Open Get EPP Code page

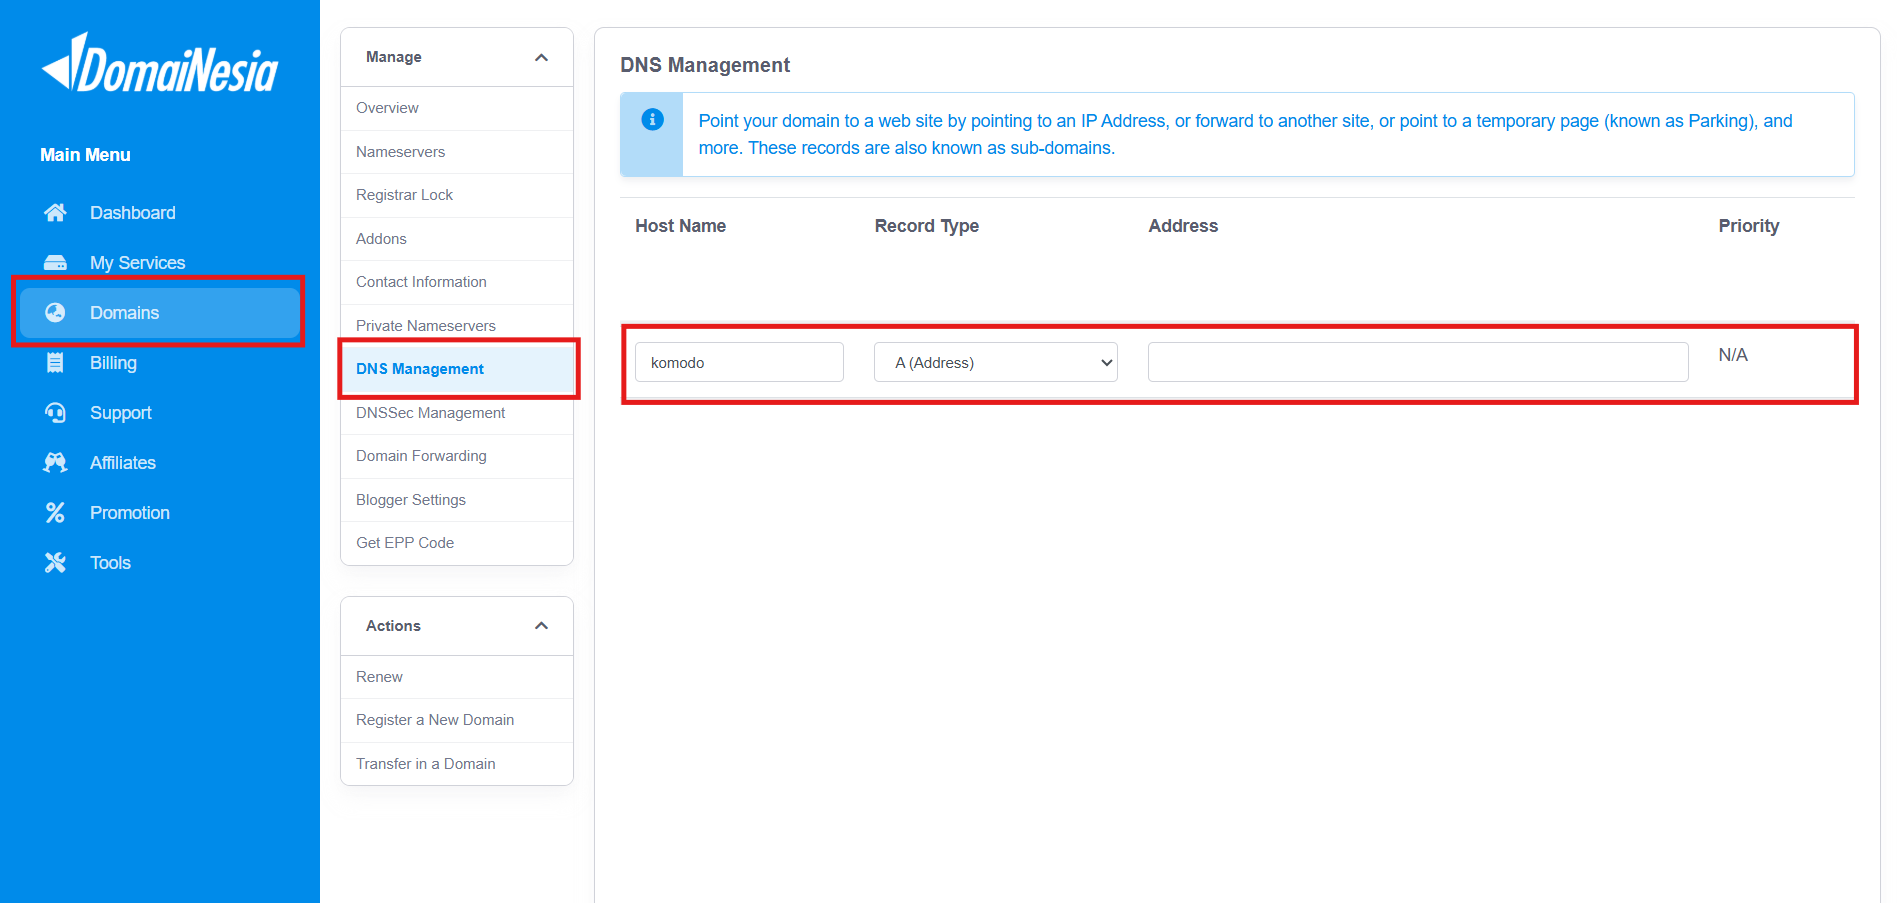click(x=457, y=543)
